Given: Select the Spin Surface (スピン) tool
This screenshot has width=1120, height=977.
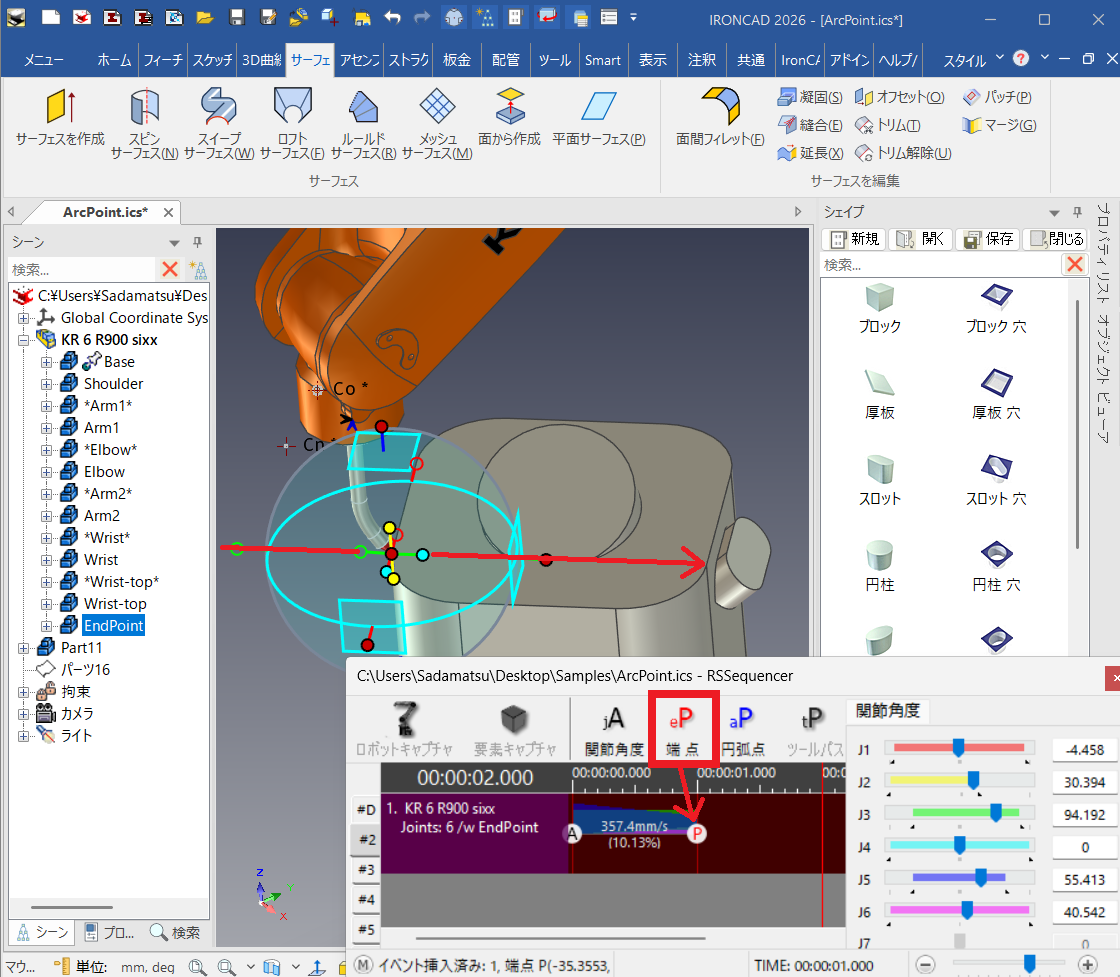Looking at the screenshot, I should pos(145,123).
